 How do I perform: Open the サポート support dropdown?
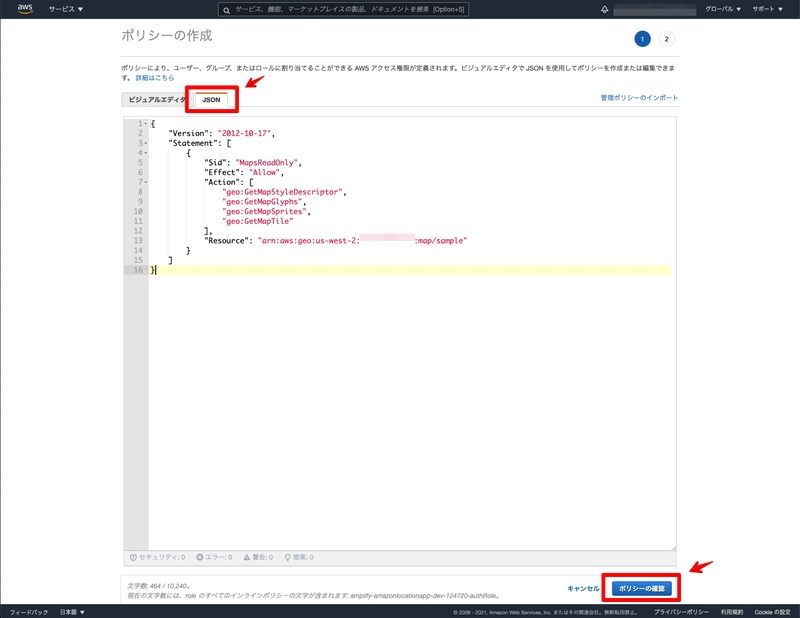767,9
